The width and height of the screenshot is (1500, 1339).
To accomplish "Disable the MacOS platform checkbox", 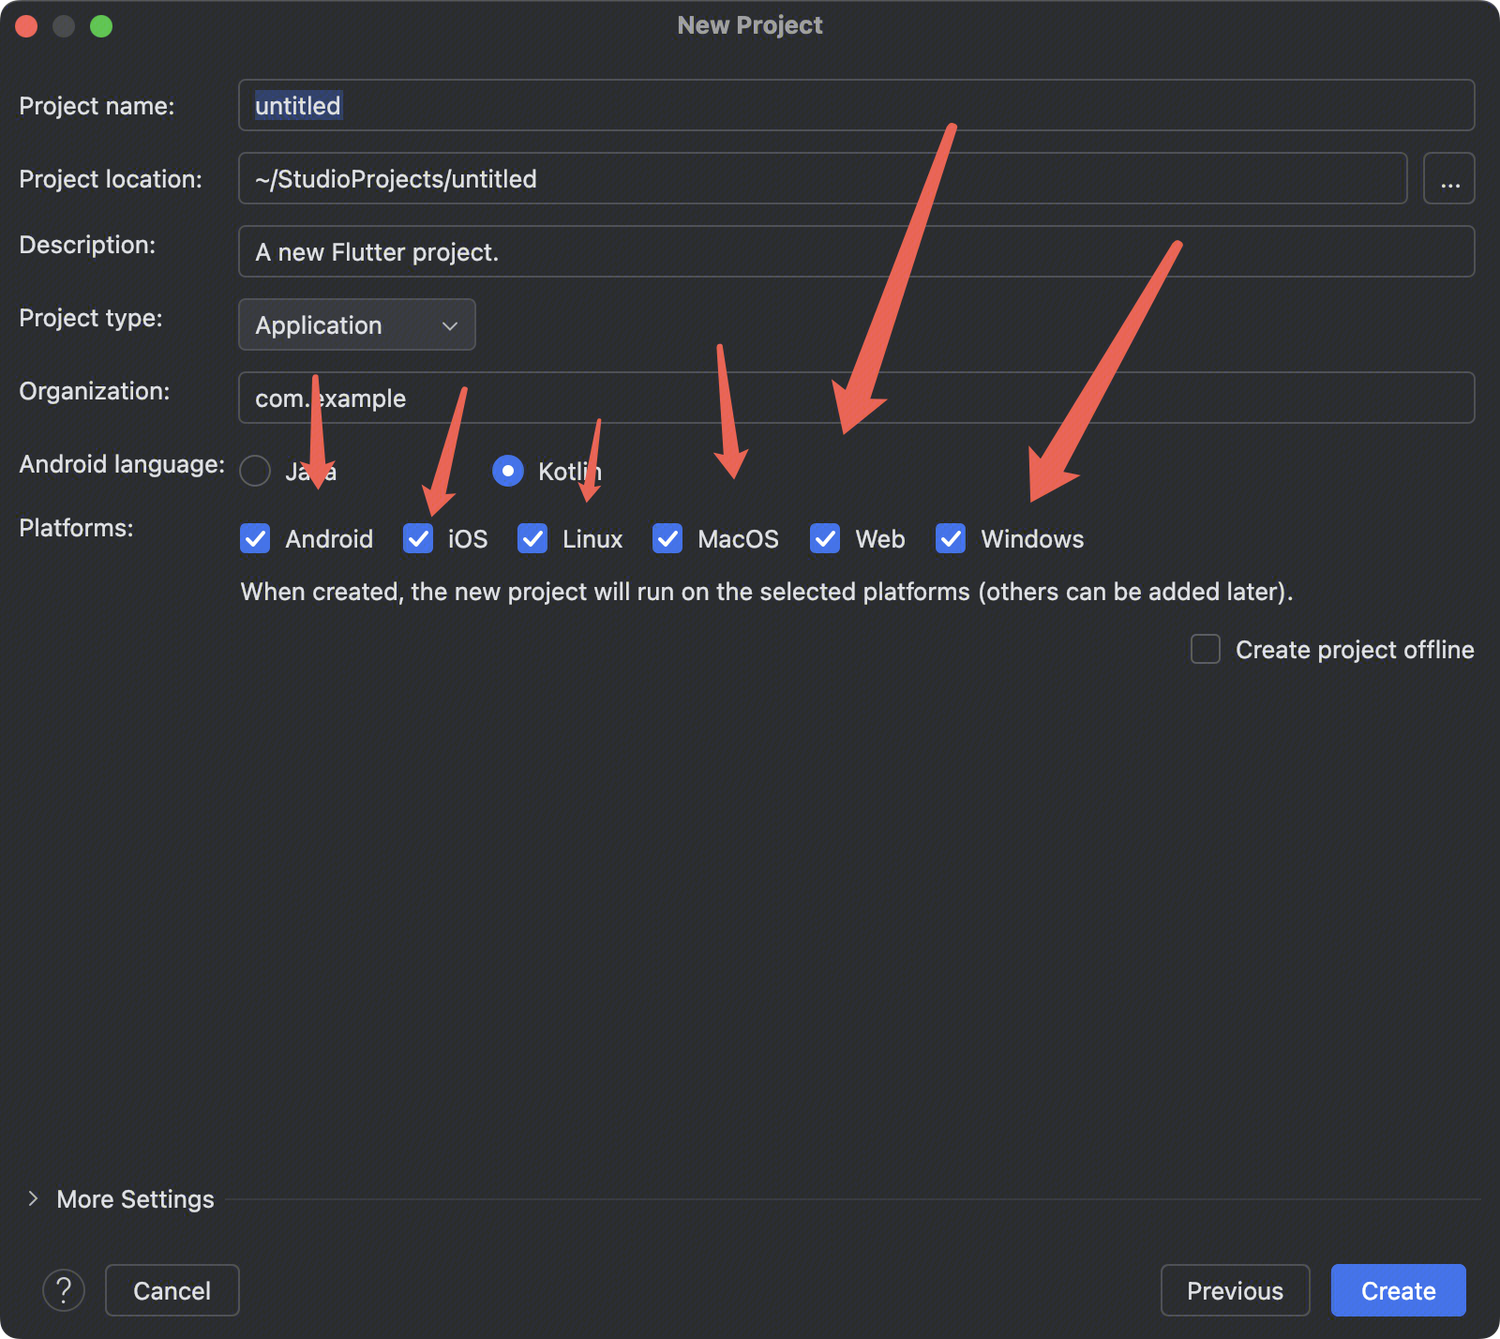I will tap(667, 539).
